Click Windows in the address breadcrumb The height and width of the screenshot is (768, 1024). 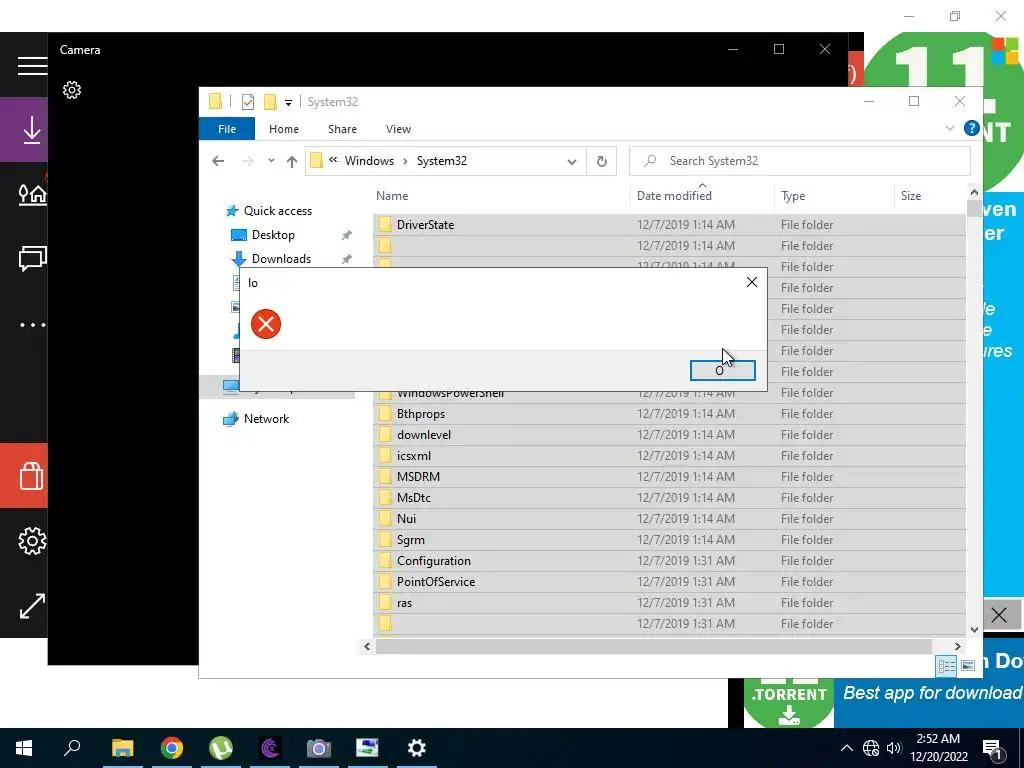click(x=369, y=161)
